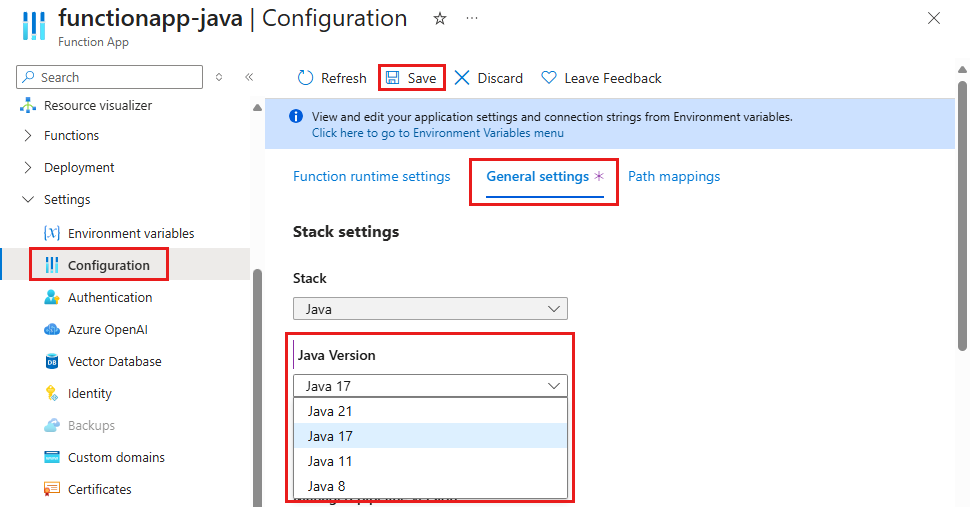Click the Save disk icon
This screenshot has height=507, width=970.
pyautogui.click(x=393, y=78)
